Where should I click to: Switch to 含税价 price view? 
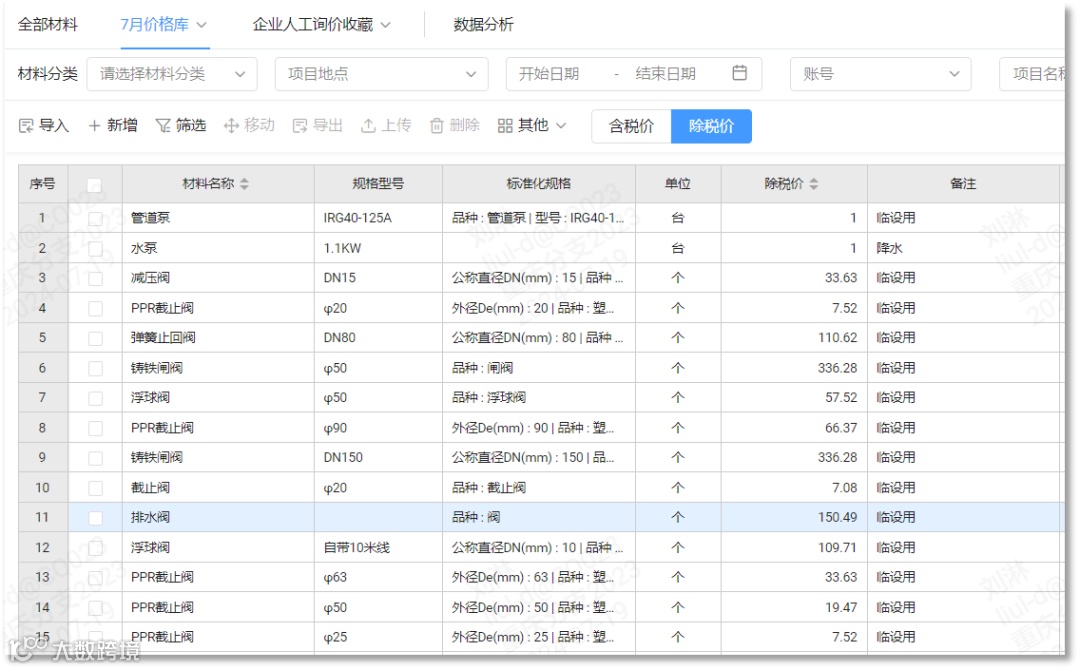click(631, 126)
